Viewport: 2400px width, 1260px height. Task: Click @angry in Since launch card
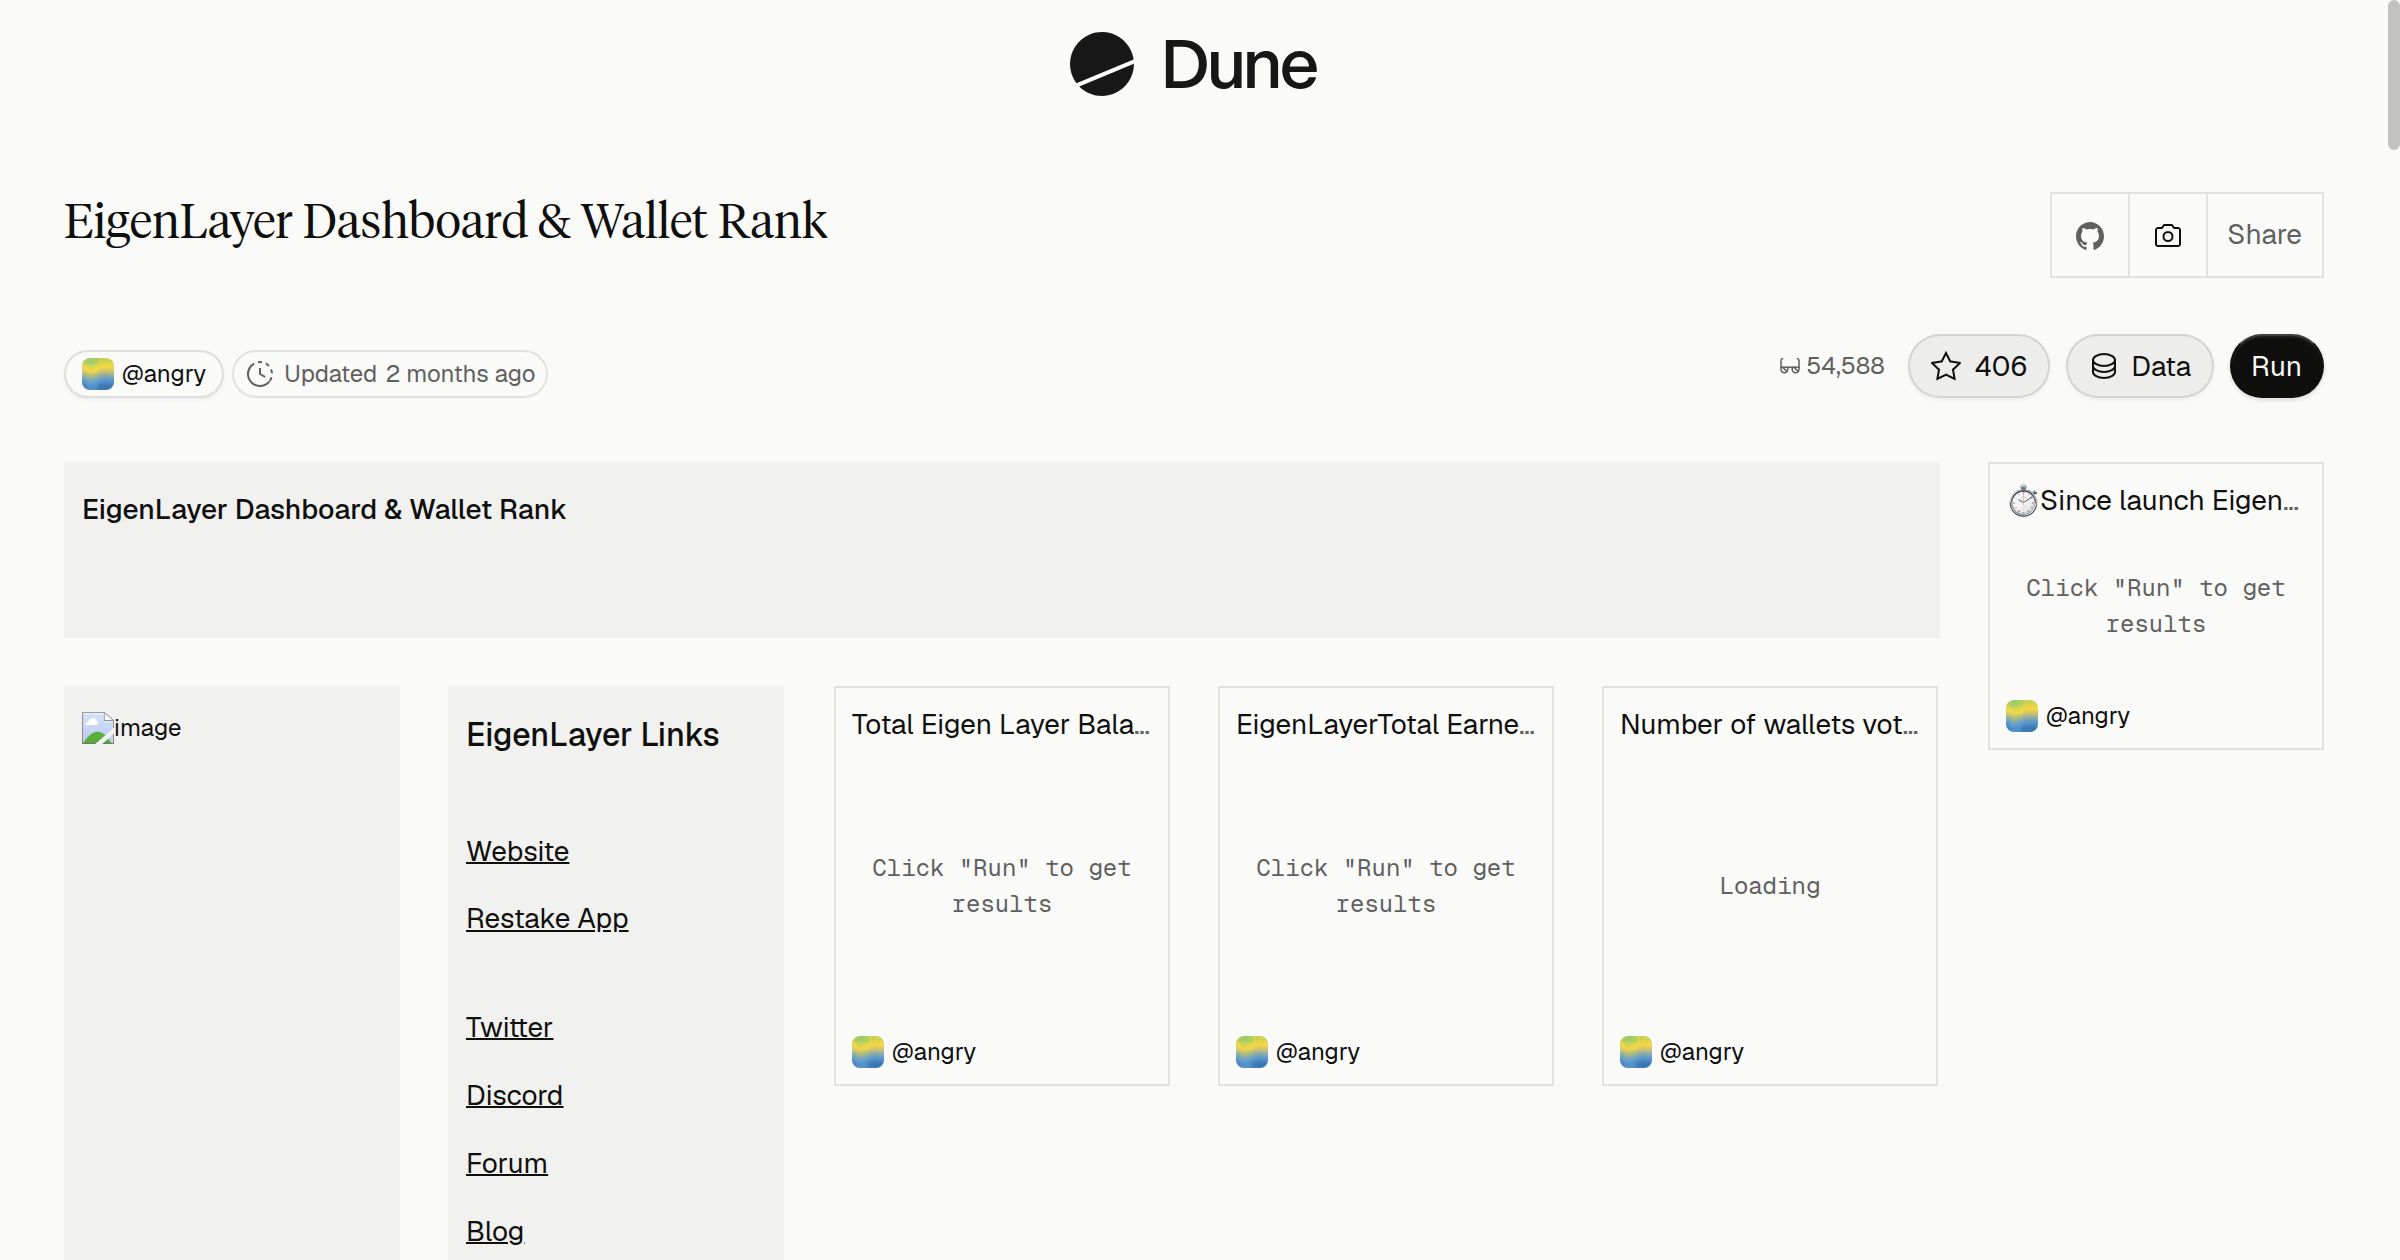[2068, 715]
